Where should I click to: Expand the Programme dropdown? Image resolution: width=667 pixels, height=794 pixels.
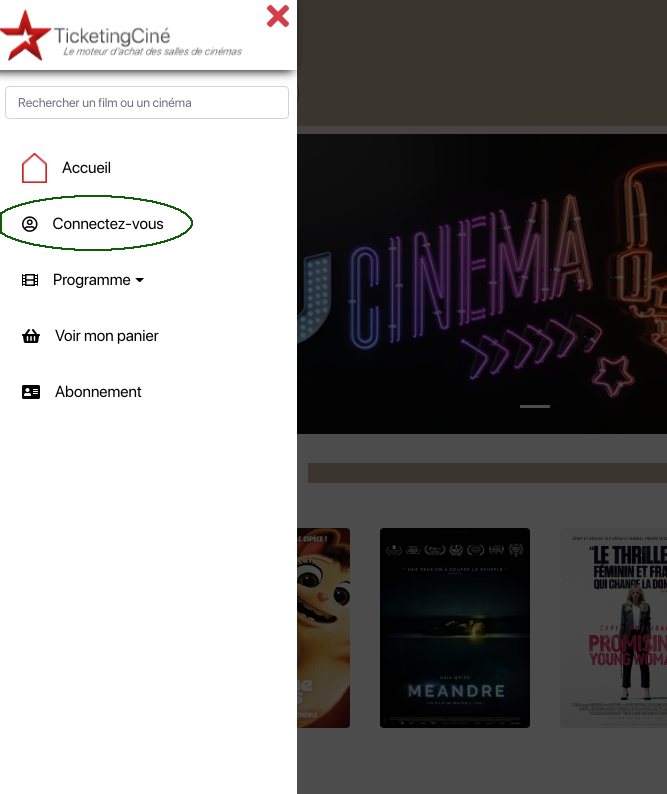[x=98, y=280]
